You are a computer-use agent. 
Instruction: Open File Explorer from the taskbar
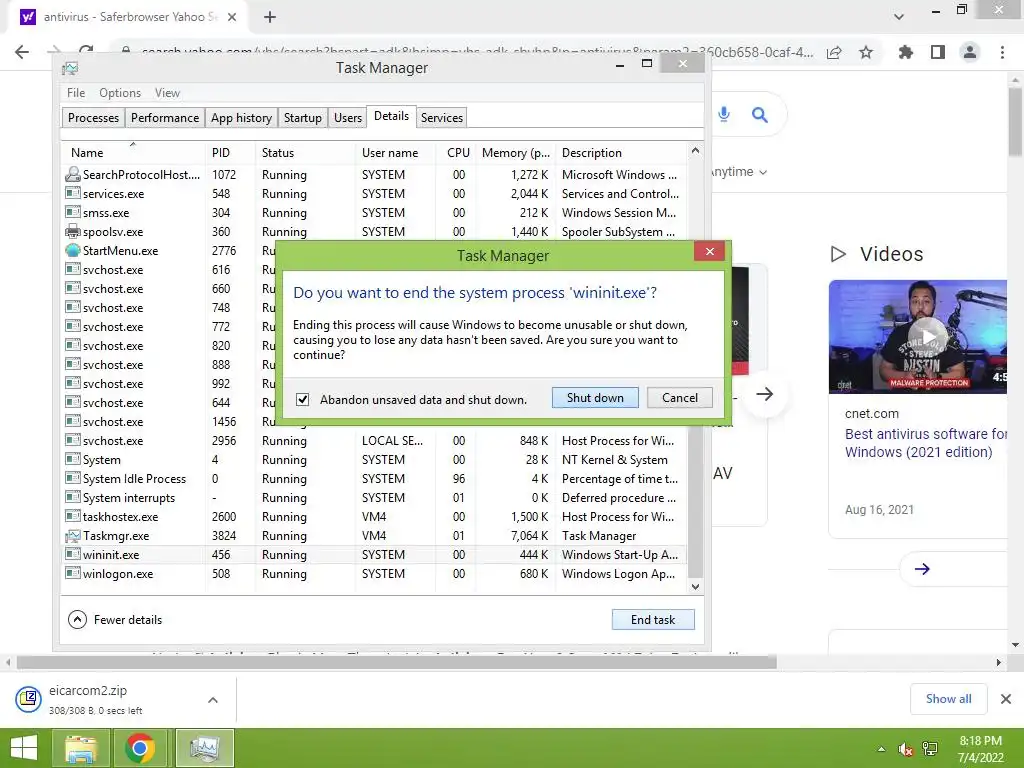click(x=81, y=748)
